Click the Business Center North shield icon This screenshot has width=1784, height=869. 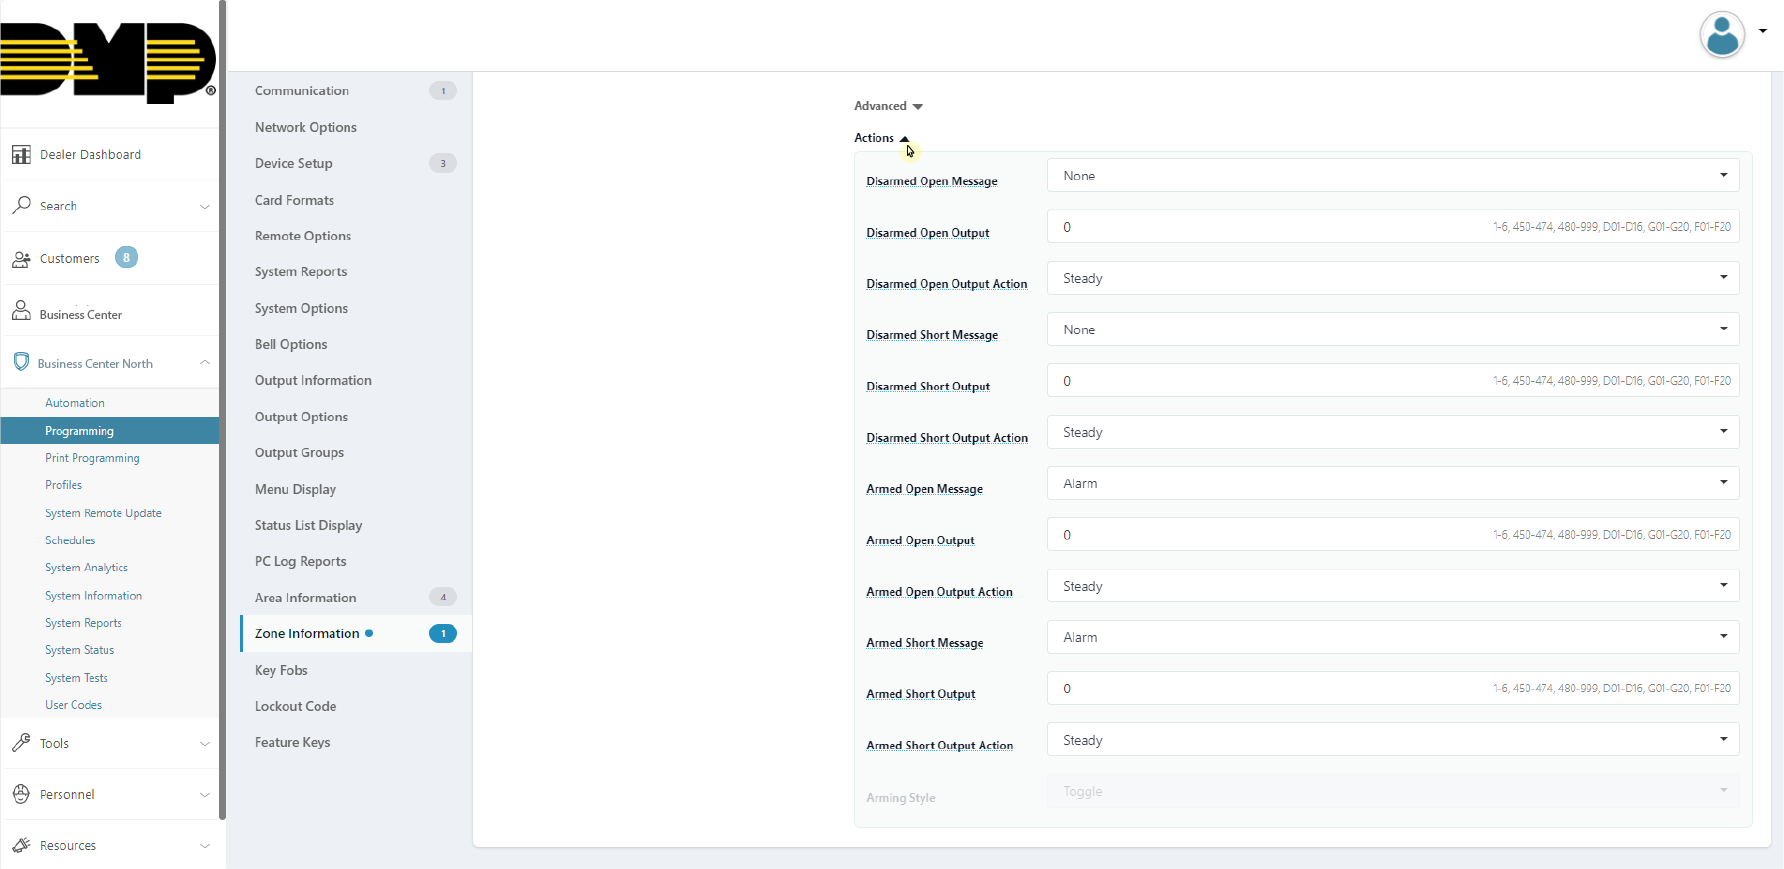point(21,362)
